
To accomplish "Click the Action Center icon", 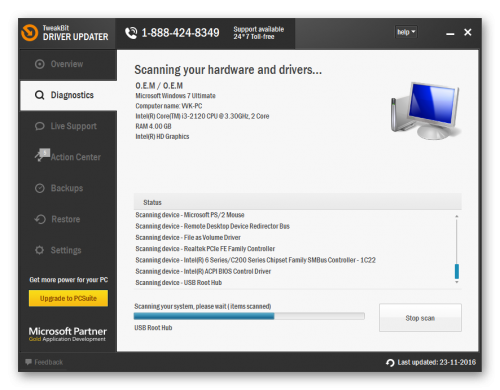I will (x=42, y=155).
